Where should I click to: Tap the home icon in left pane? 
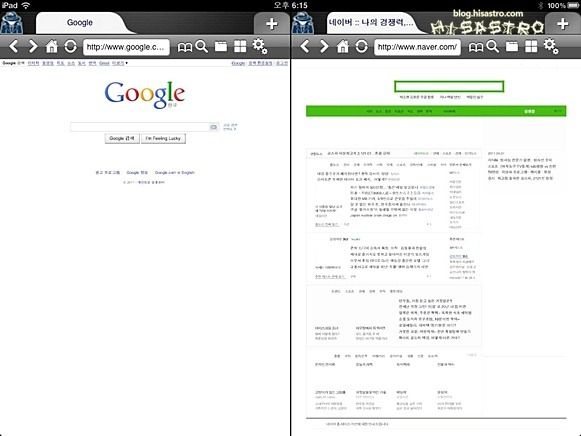52,47
